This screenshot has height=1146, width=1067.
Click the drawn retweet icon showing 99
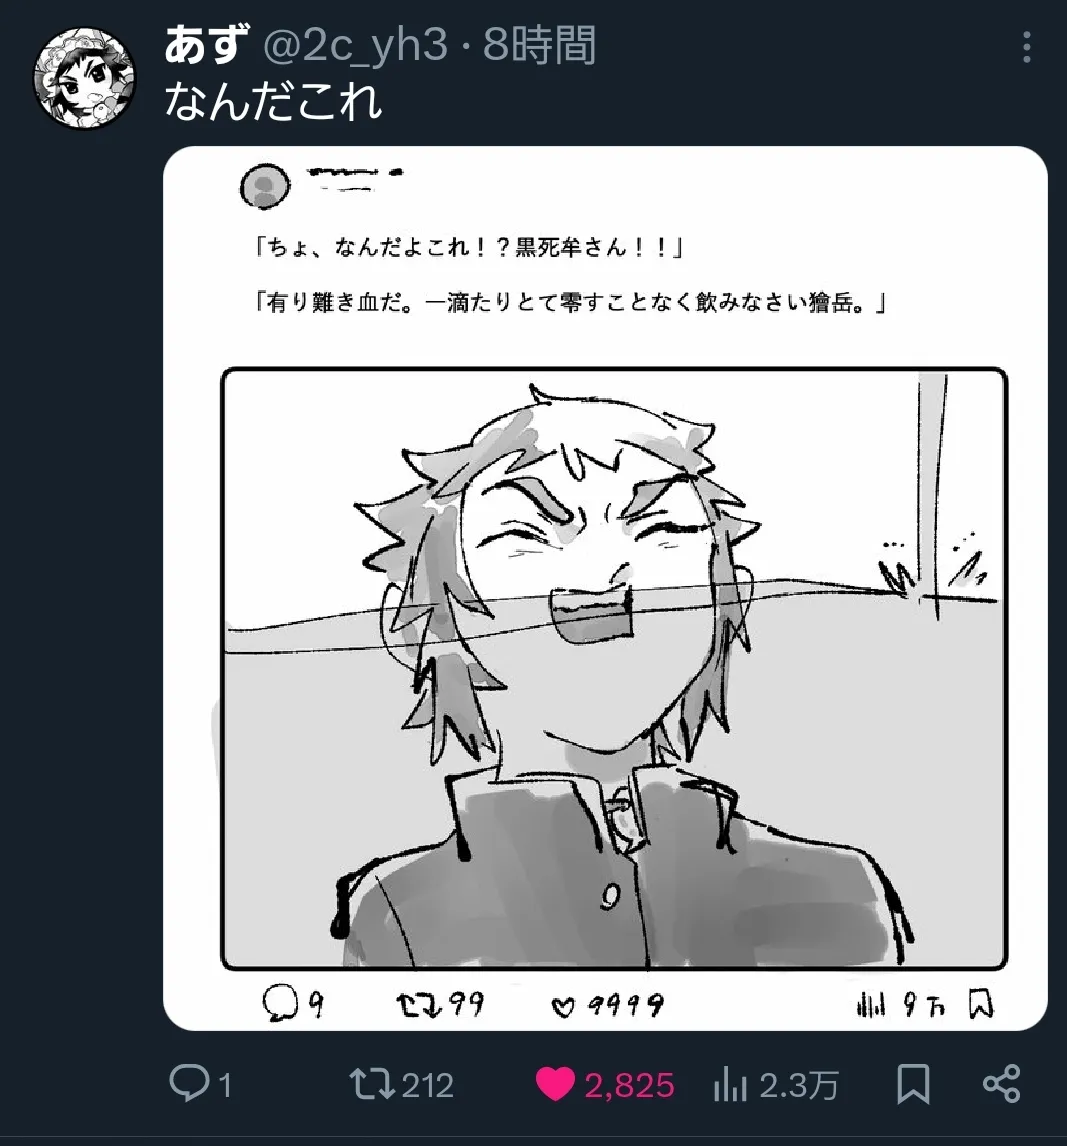tap(419, 1005)
